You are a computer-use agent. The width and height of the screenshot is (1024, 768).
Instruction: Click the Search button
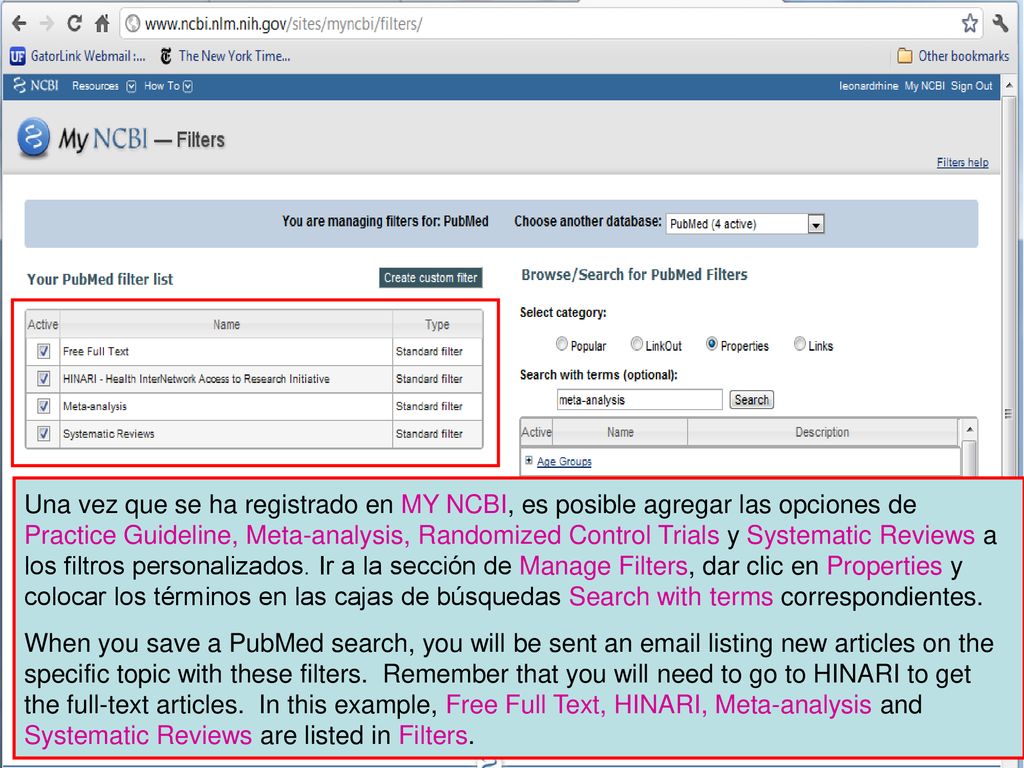click(752, 400)
